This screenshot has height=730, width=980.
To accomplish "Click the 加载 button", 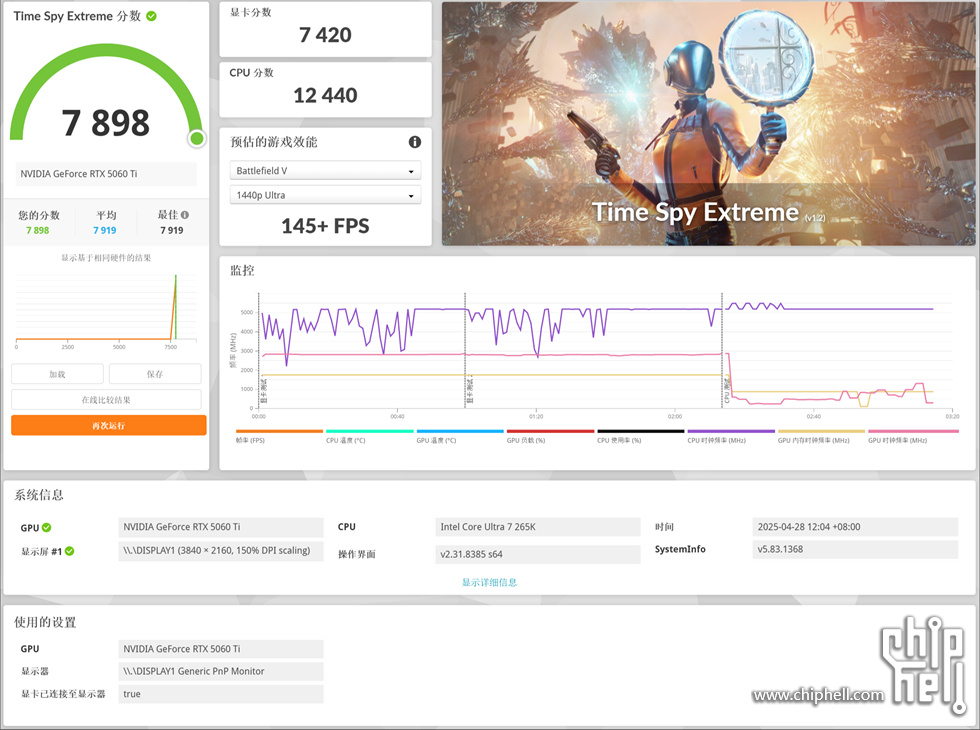I will tap(58, 374).
